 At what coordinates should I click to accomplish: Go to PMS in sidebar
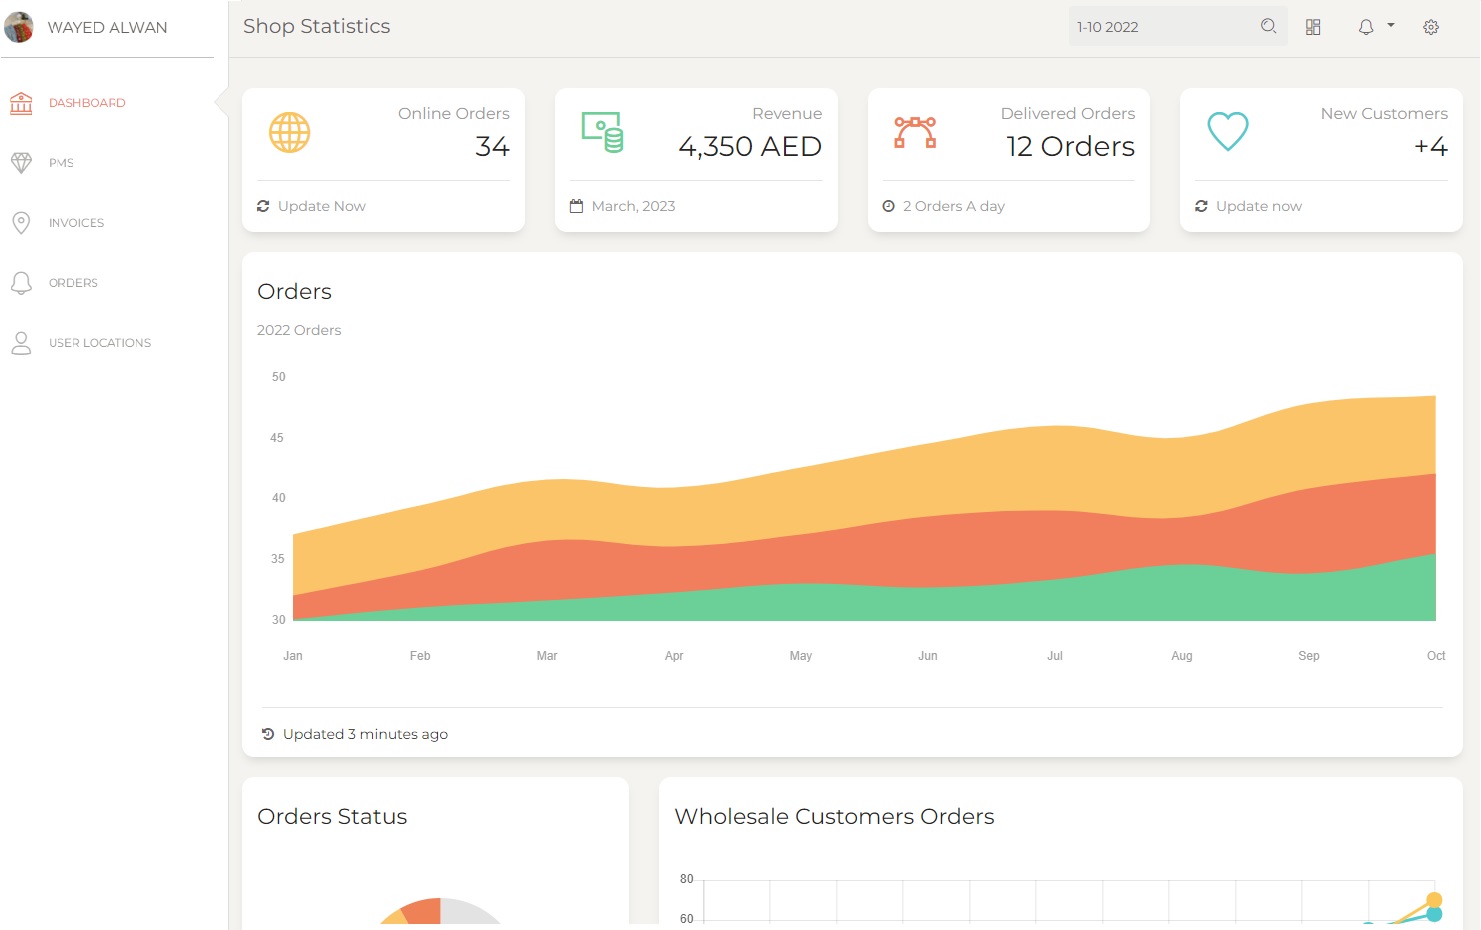pos(61,163)
